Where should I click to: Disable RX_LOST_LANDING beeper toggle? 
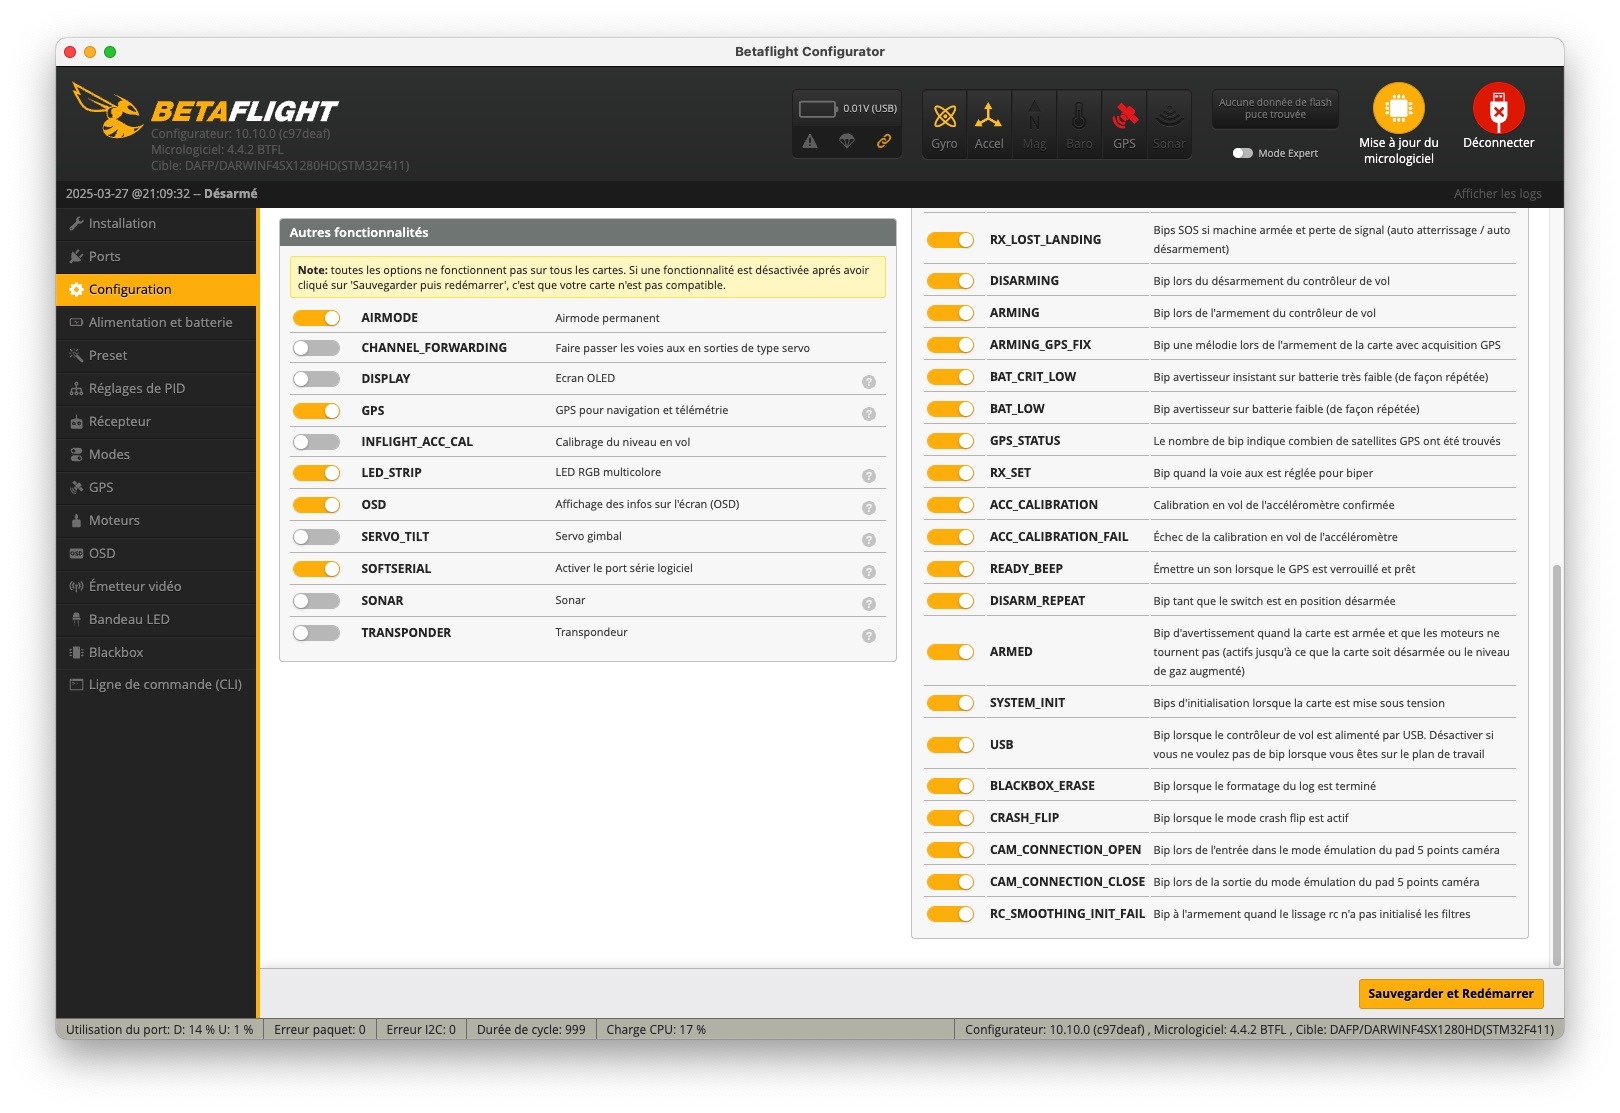click(x=950, y=240)
